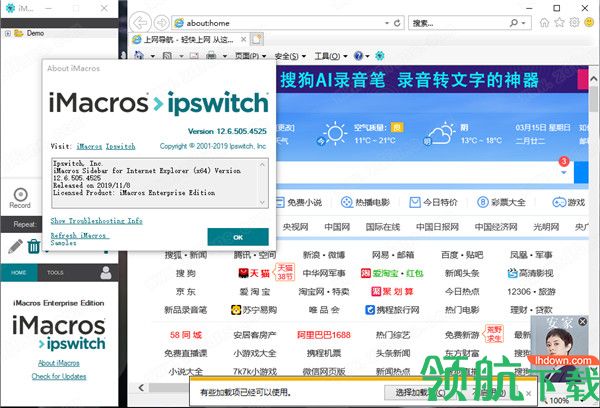600x408 pixels.
Task: Switch to the HOME tab in iMacros sidebar
Action: tap(19, 273)
